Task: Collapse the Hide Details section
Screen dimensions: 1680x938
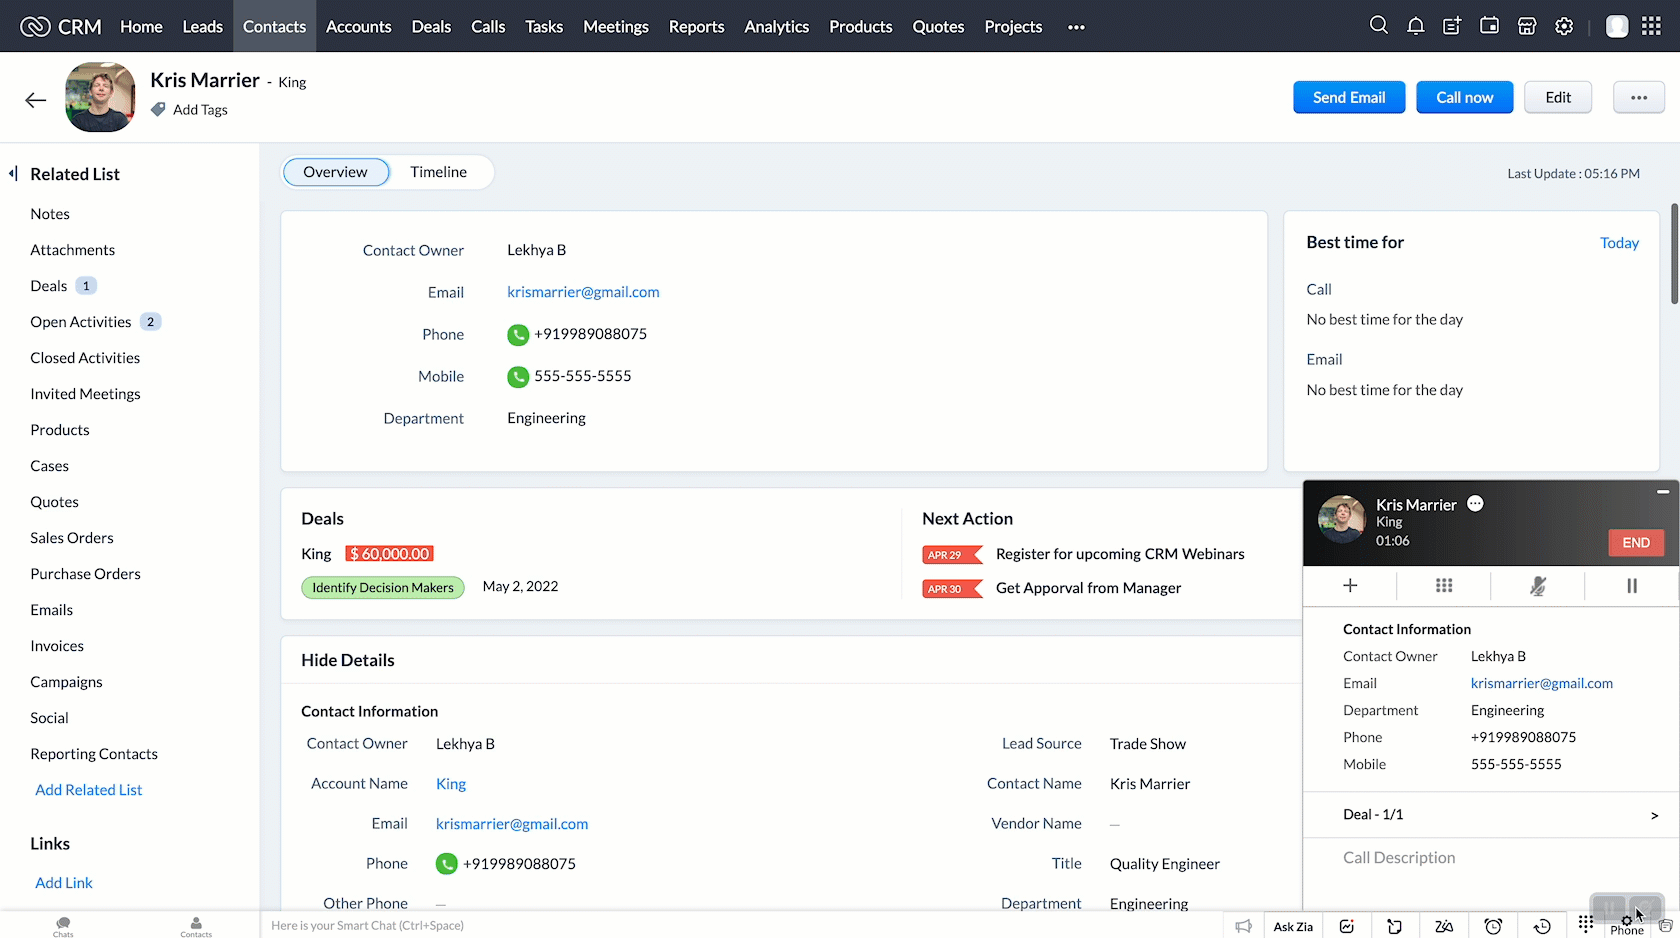Action: tap(348, 660)
